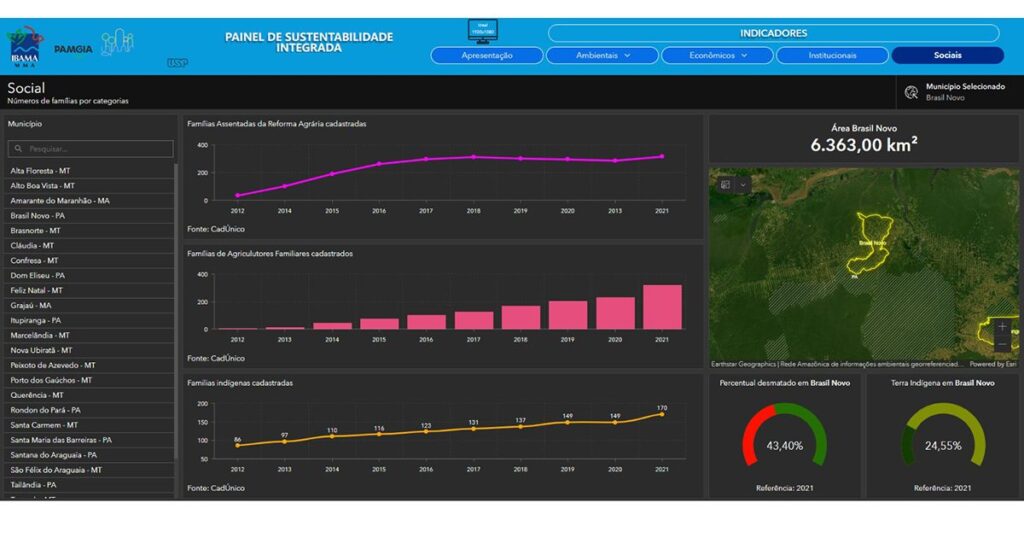Image resolution: width=1024 pixels, height=538 pixels.
Task: Expand the Ambientais dropdown menu
Action: coord(602,55)
